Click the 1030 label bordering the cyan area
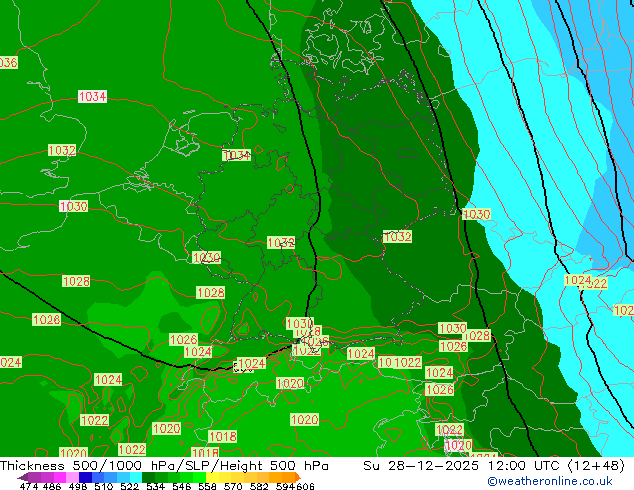 [x=477, y=215]
